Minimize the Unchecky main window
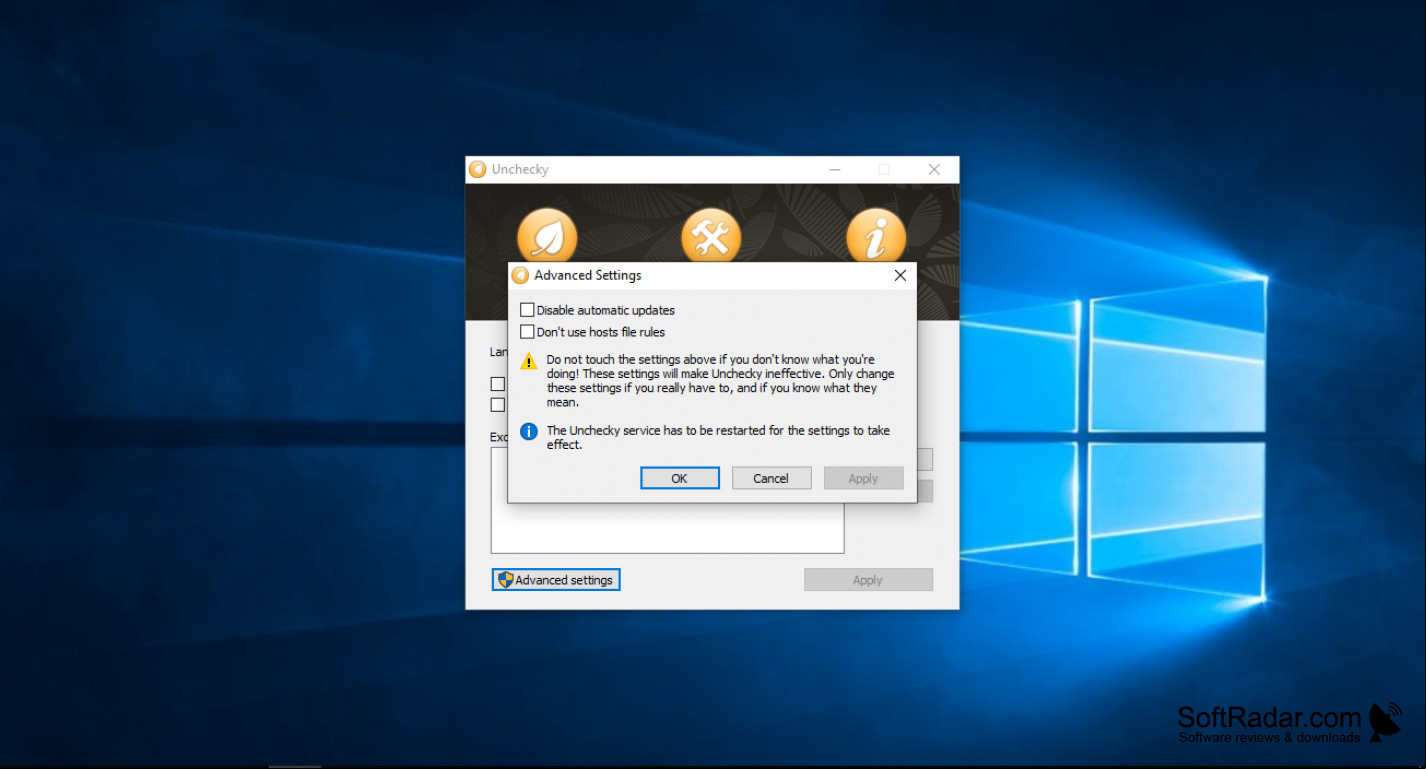Screen dimensions: 1426x769 pyautogui.click(x=835, y=169)
